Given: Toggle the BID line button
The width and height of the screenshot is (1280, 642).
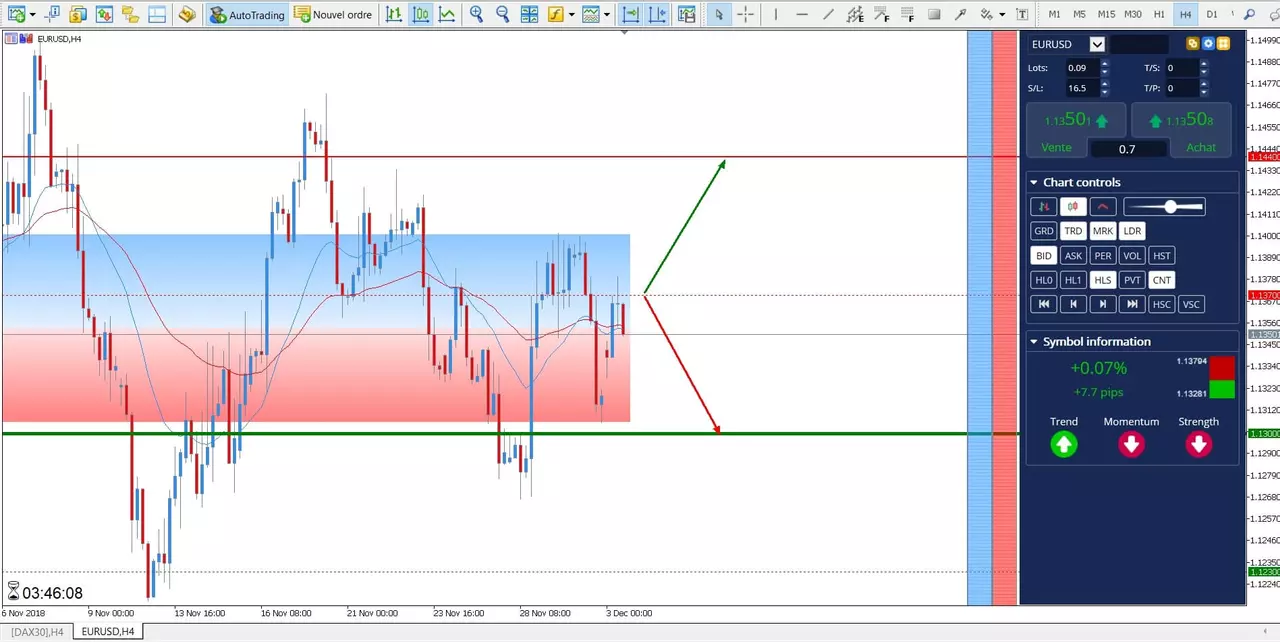Looking at the screenshot, I should [1043, 255].
